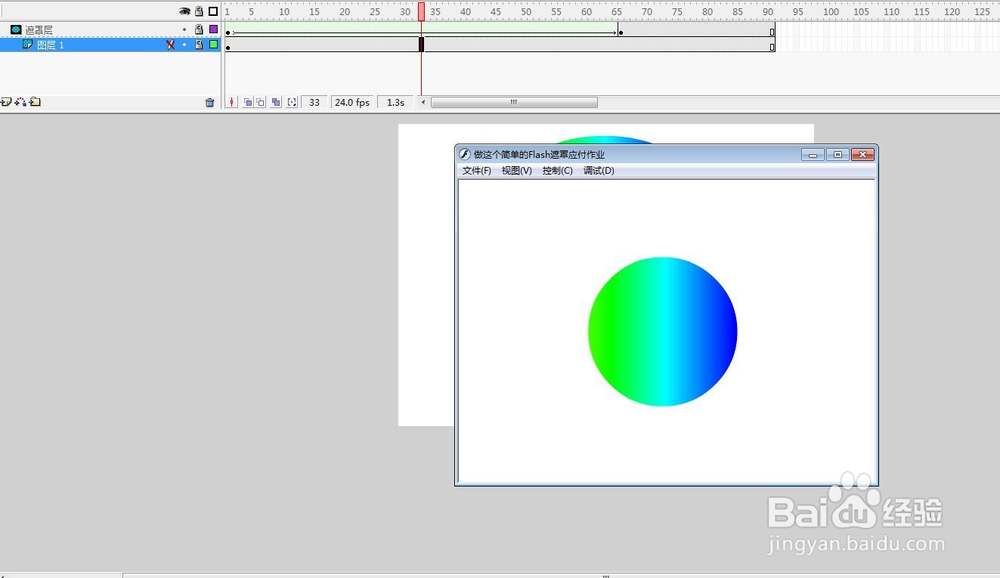Image resolution: width=1000 pixels, height=578 pixels.
Task: Unlock the 遮罩层 layer padlock
Action: click(199, 29)
